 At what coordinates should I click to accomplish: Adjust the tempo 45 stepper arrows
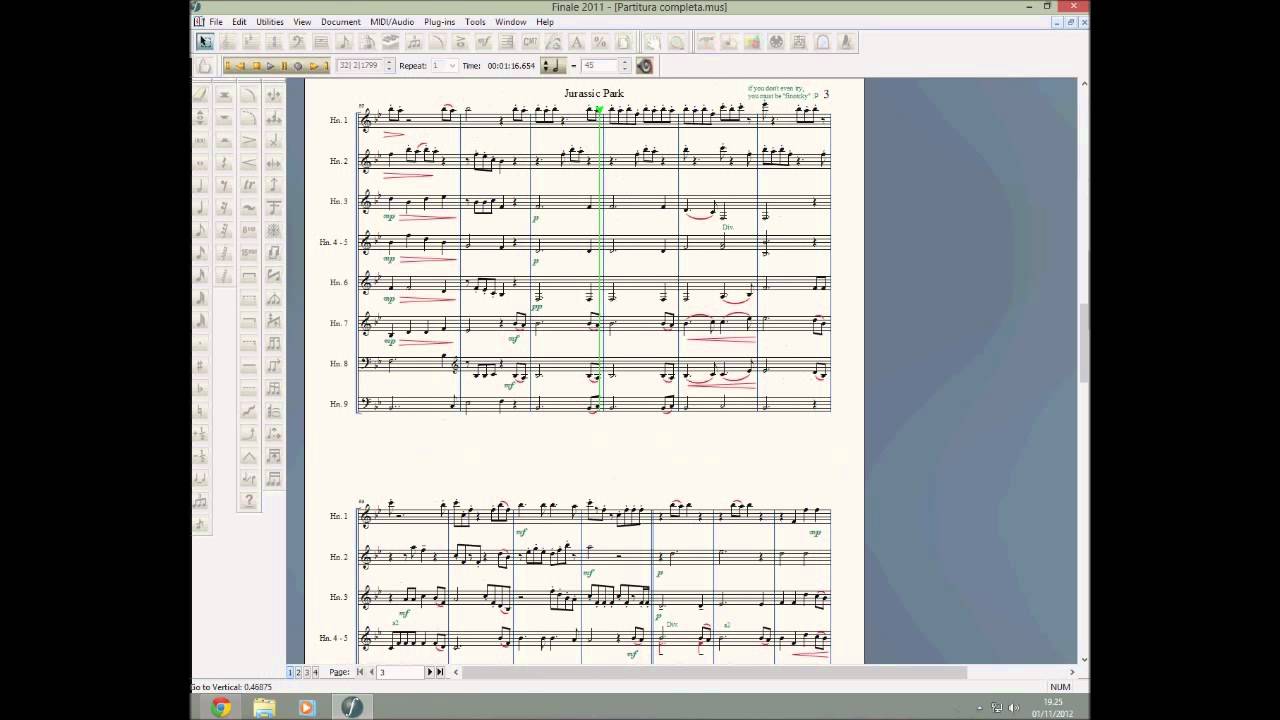[x=625, y=66]
